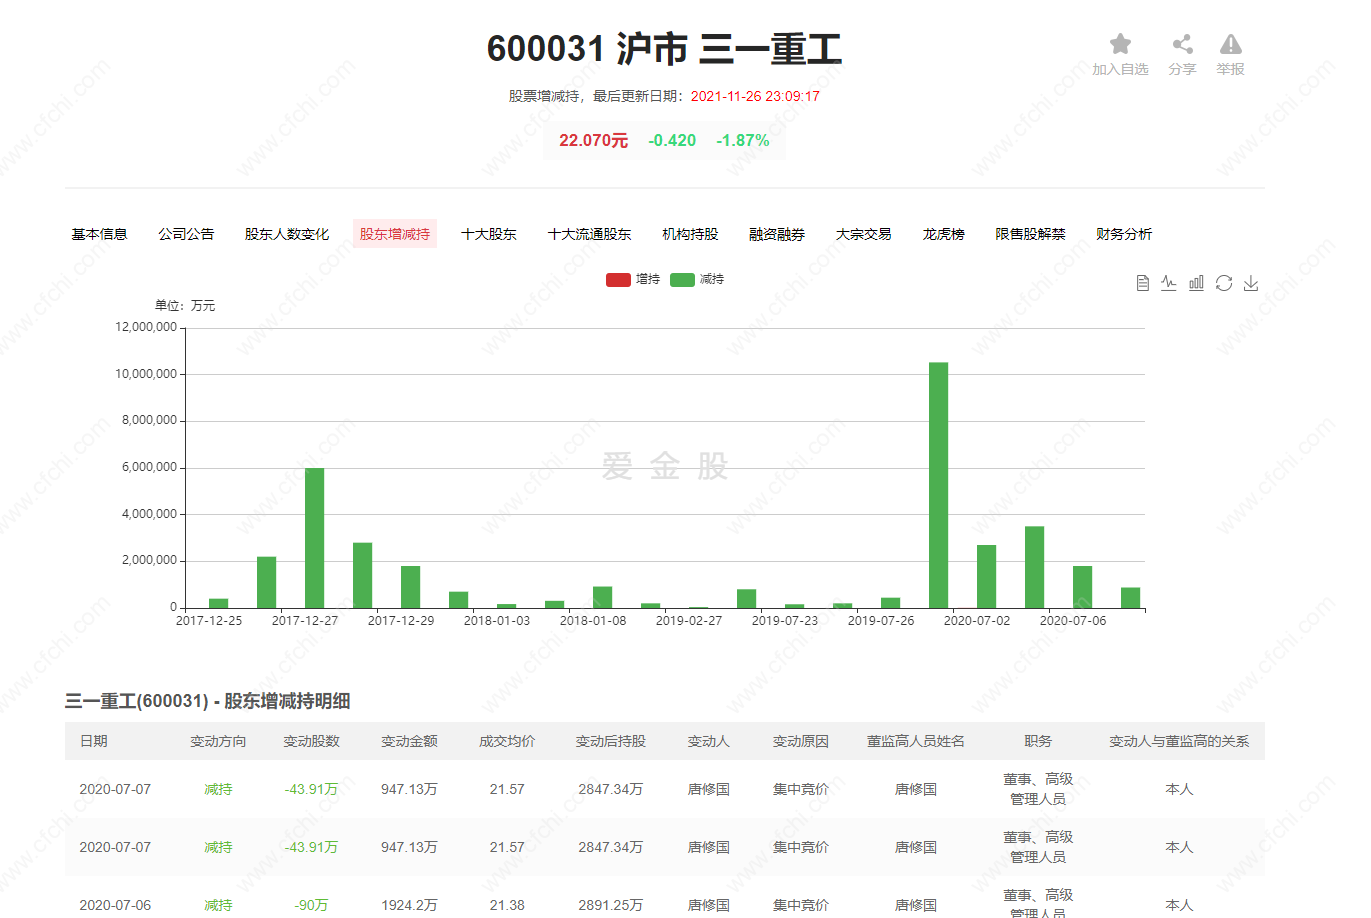Viewport: 1371px width, 918px height.
Task: Click the -0.420 change value
Action: click(x=672, y=141)
